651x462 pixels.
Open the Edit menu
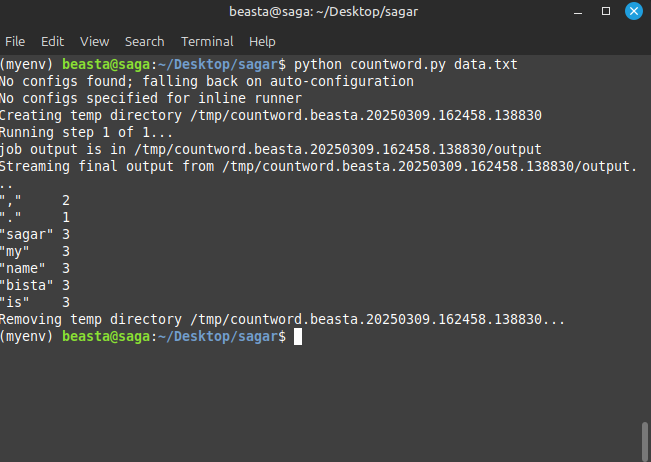pyautogui.click(x=52, y=42)
